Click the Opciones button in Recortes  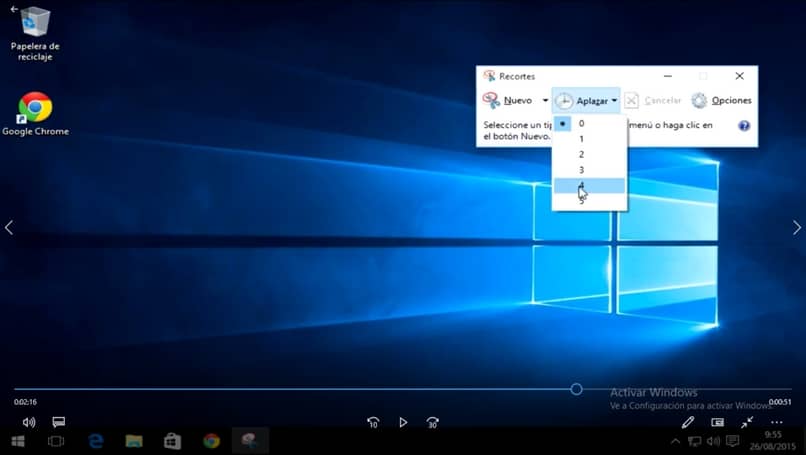721,100
